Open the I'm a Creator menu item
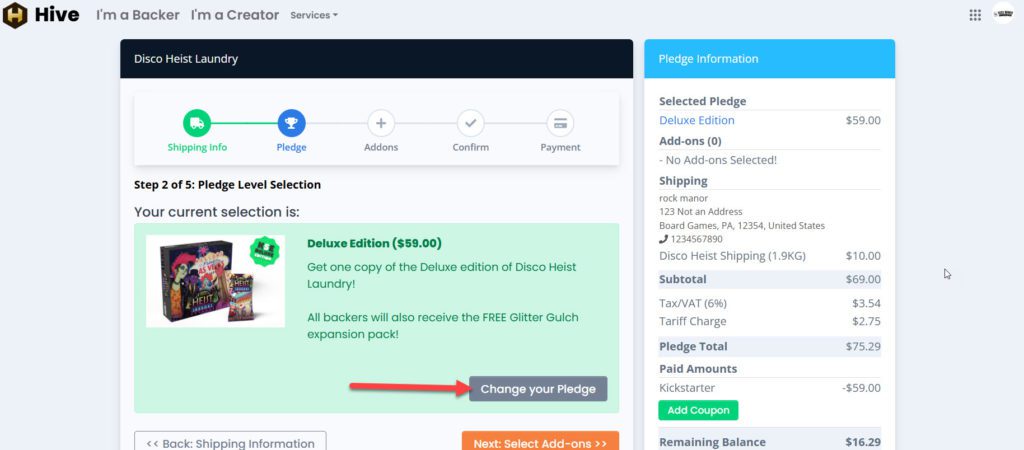Screen dimensions: 1024x450 [x=236, y=15]
